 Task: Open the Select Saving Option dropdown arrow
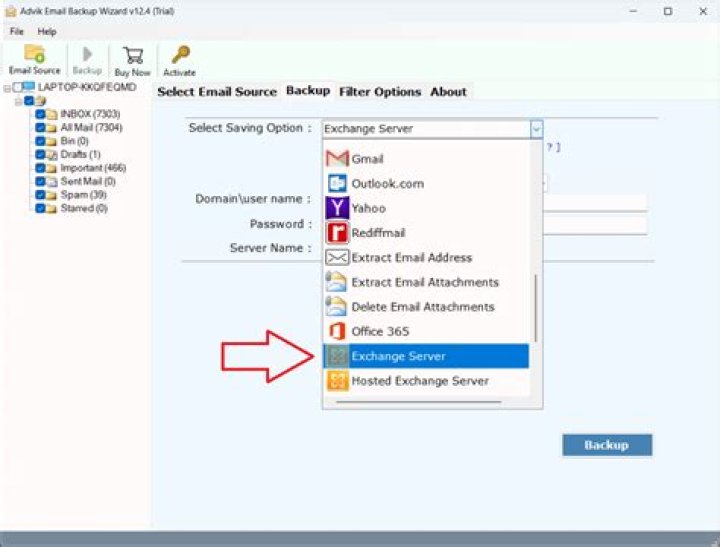536,129
